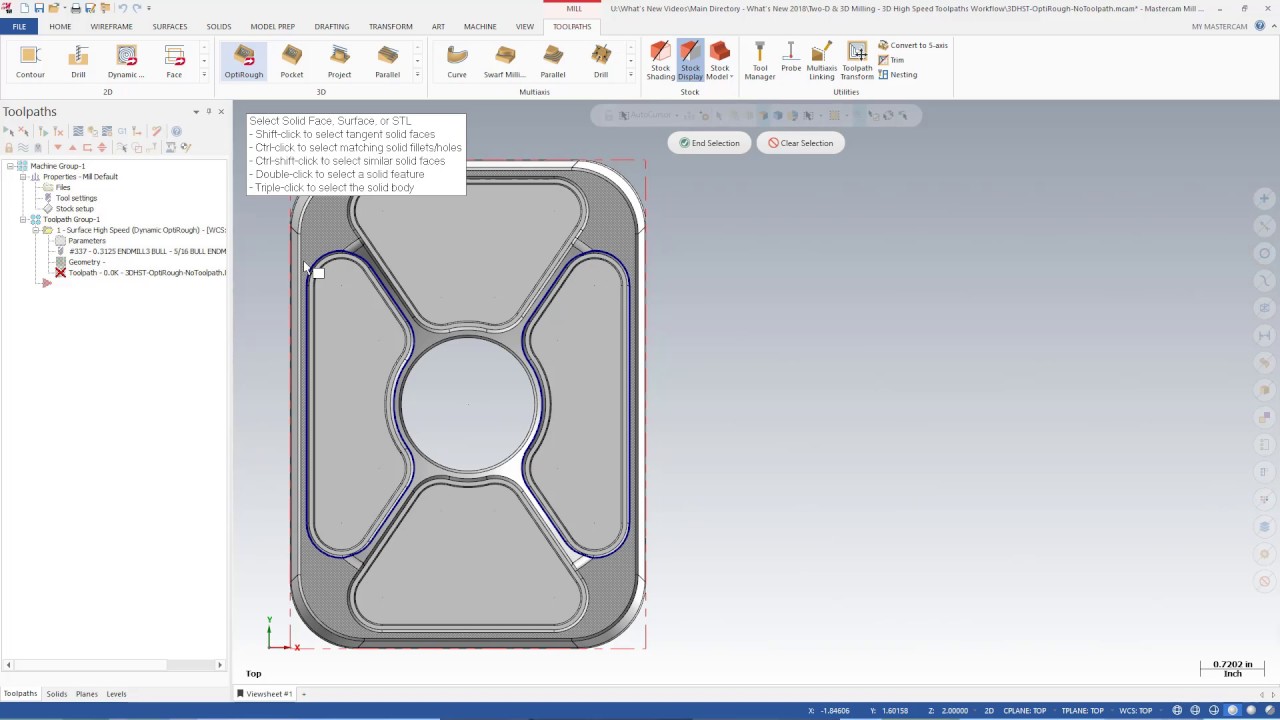This screenshot has width=1280, height=720.
Task: Select the Parameters tree item
Action: point(86,241)
